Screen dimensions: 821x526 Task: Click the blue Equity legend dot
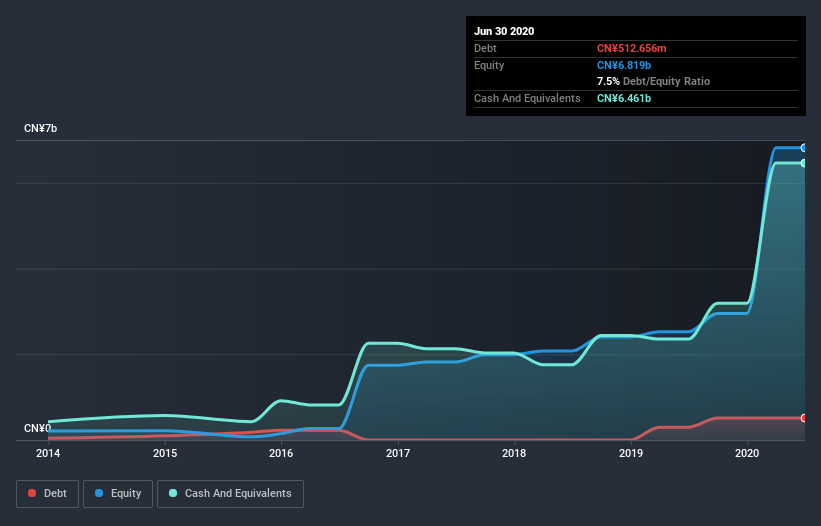point(99,493)
